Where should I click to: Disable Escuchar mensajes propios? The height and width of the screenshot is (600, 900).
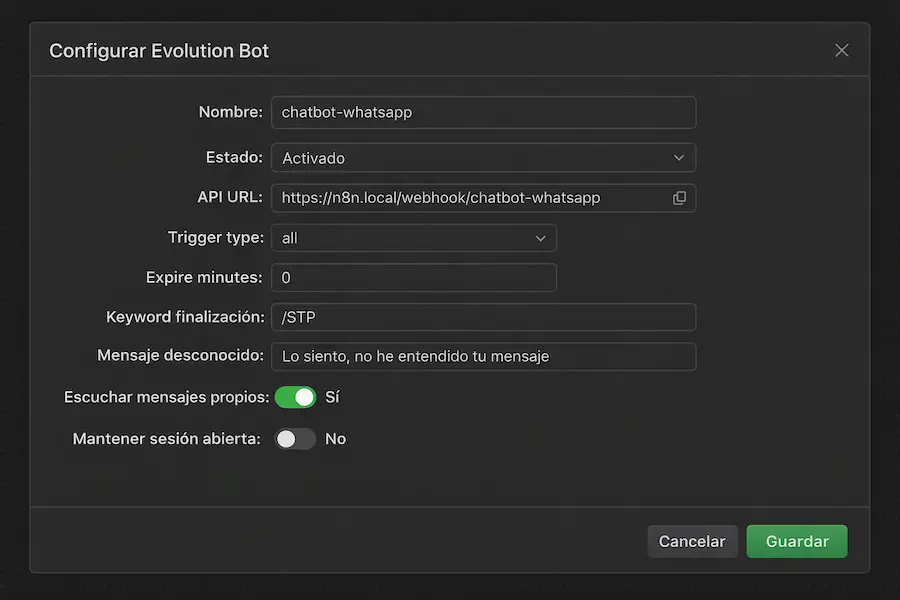point(295,397)
